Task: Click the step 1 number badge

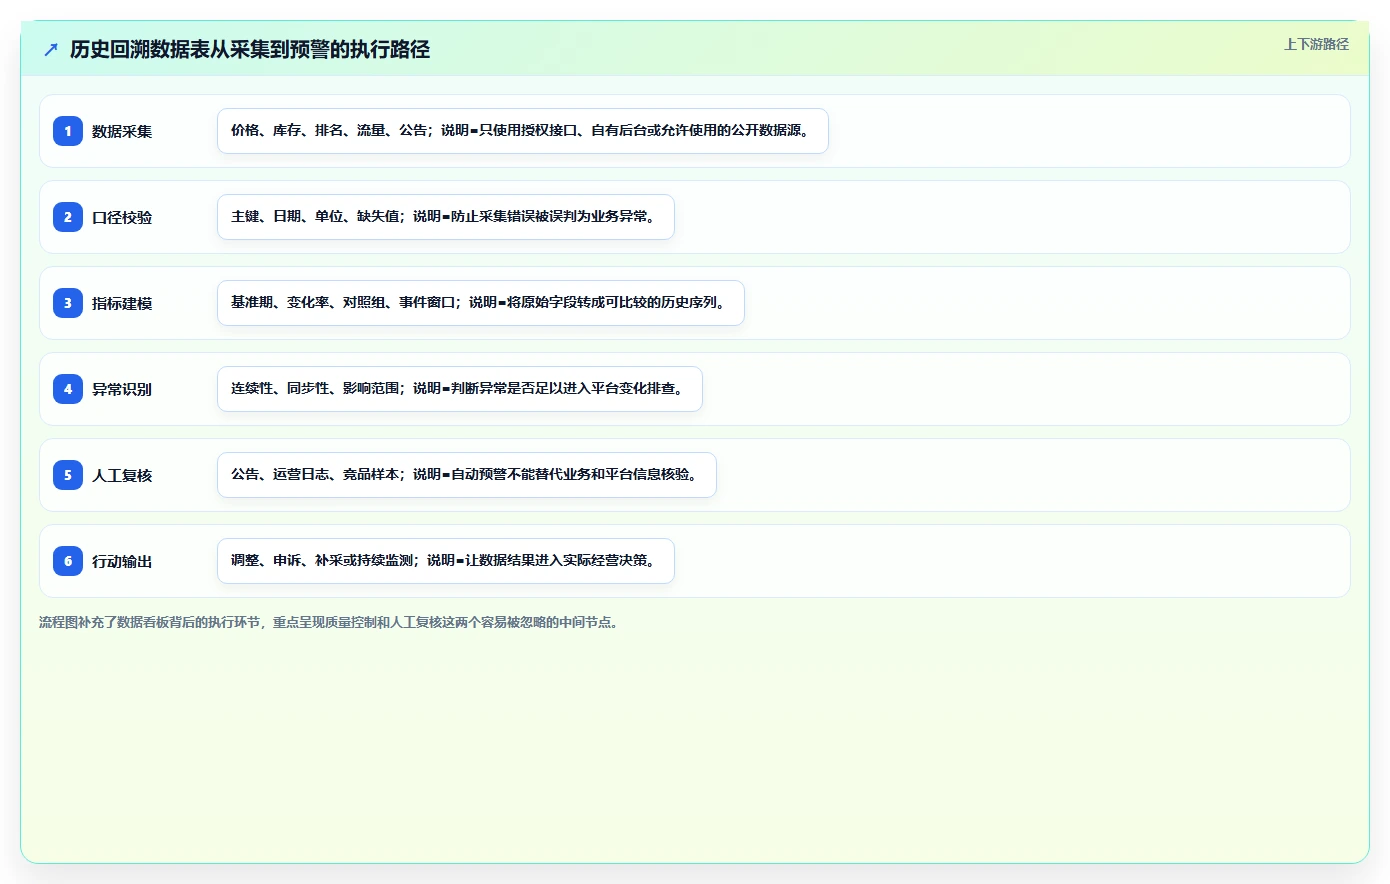Action: click(x=68, y=131)
